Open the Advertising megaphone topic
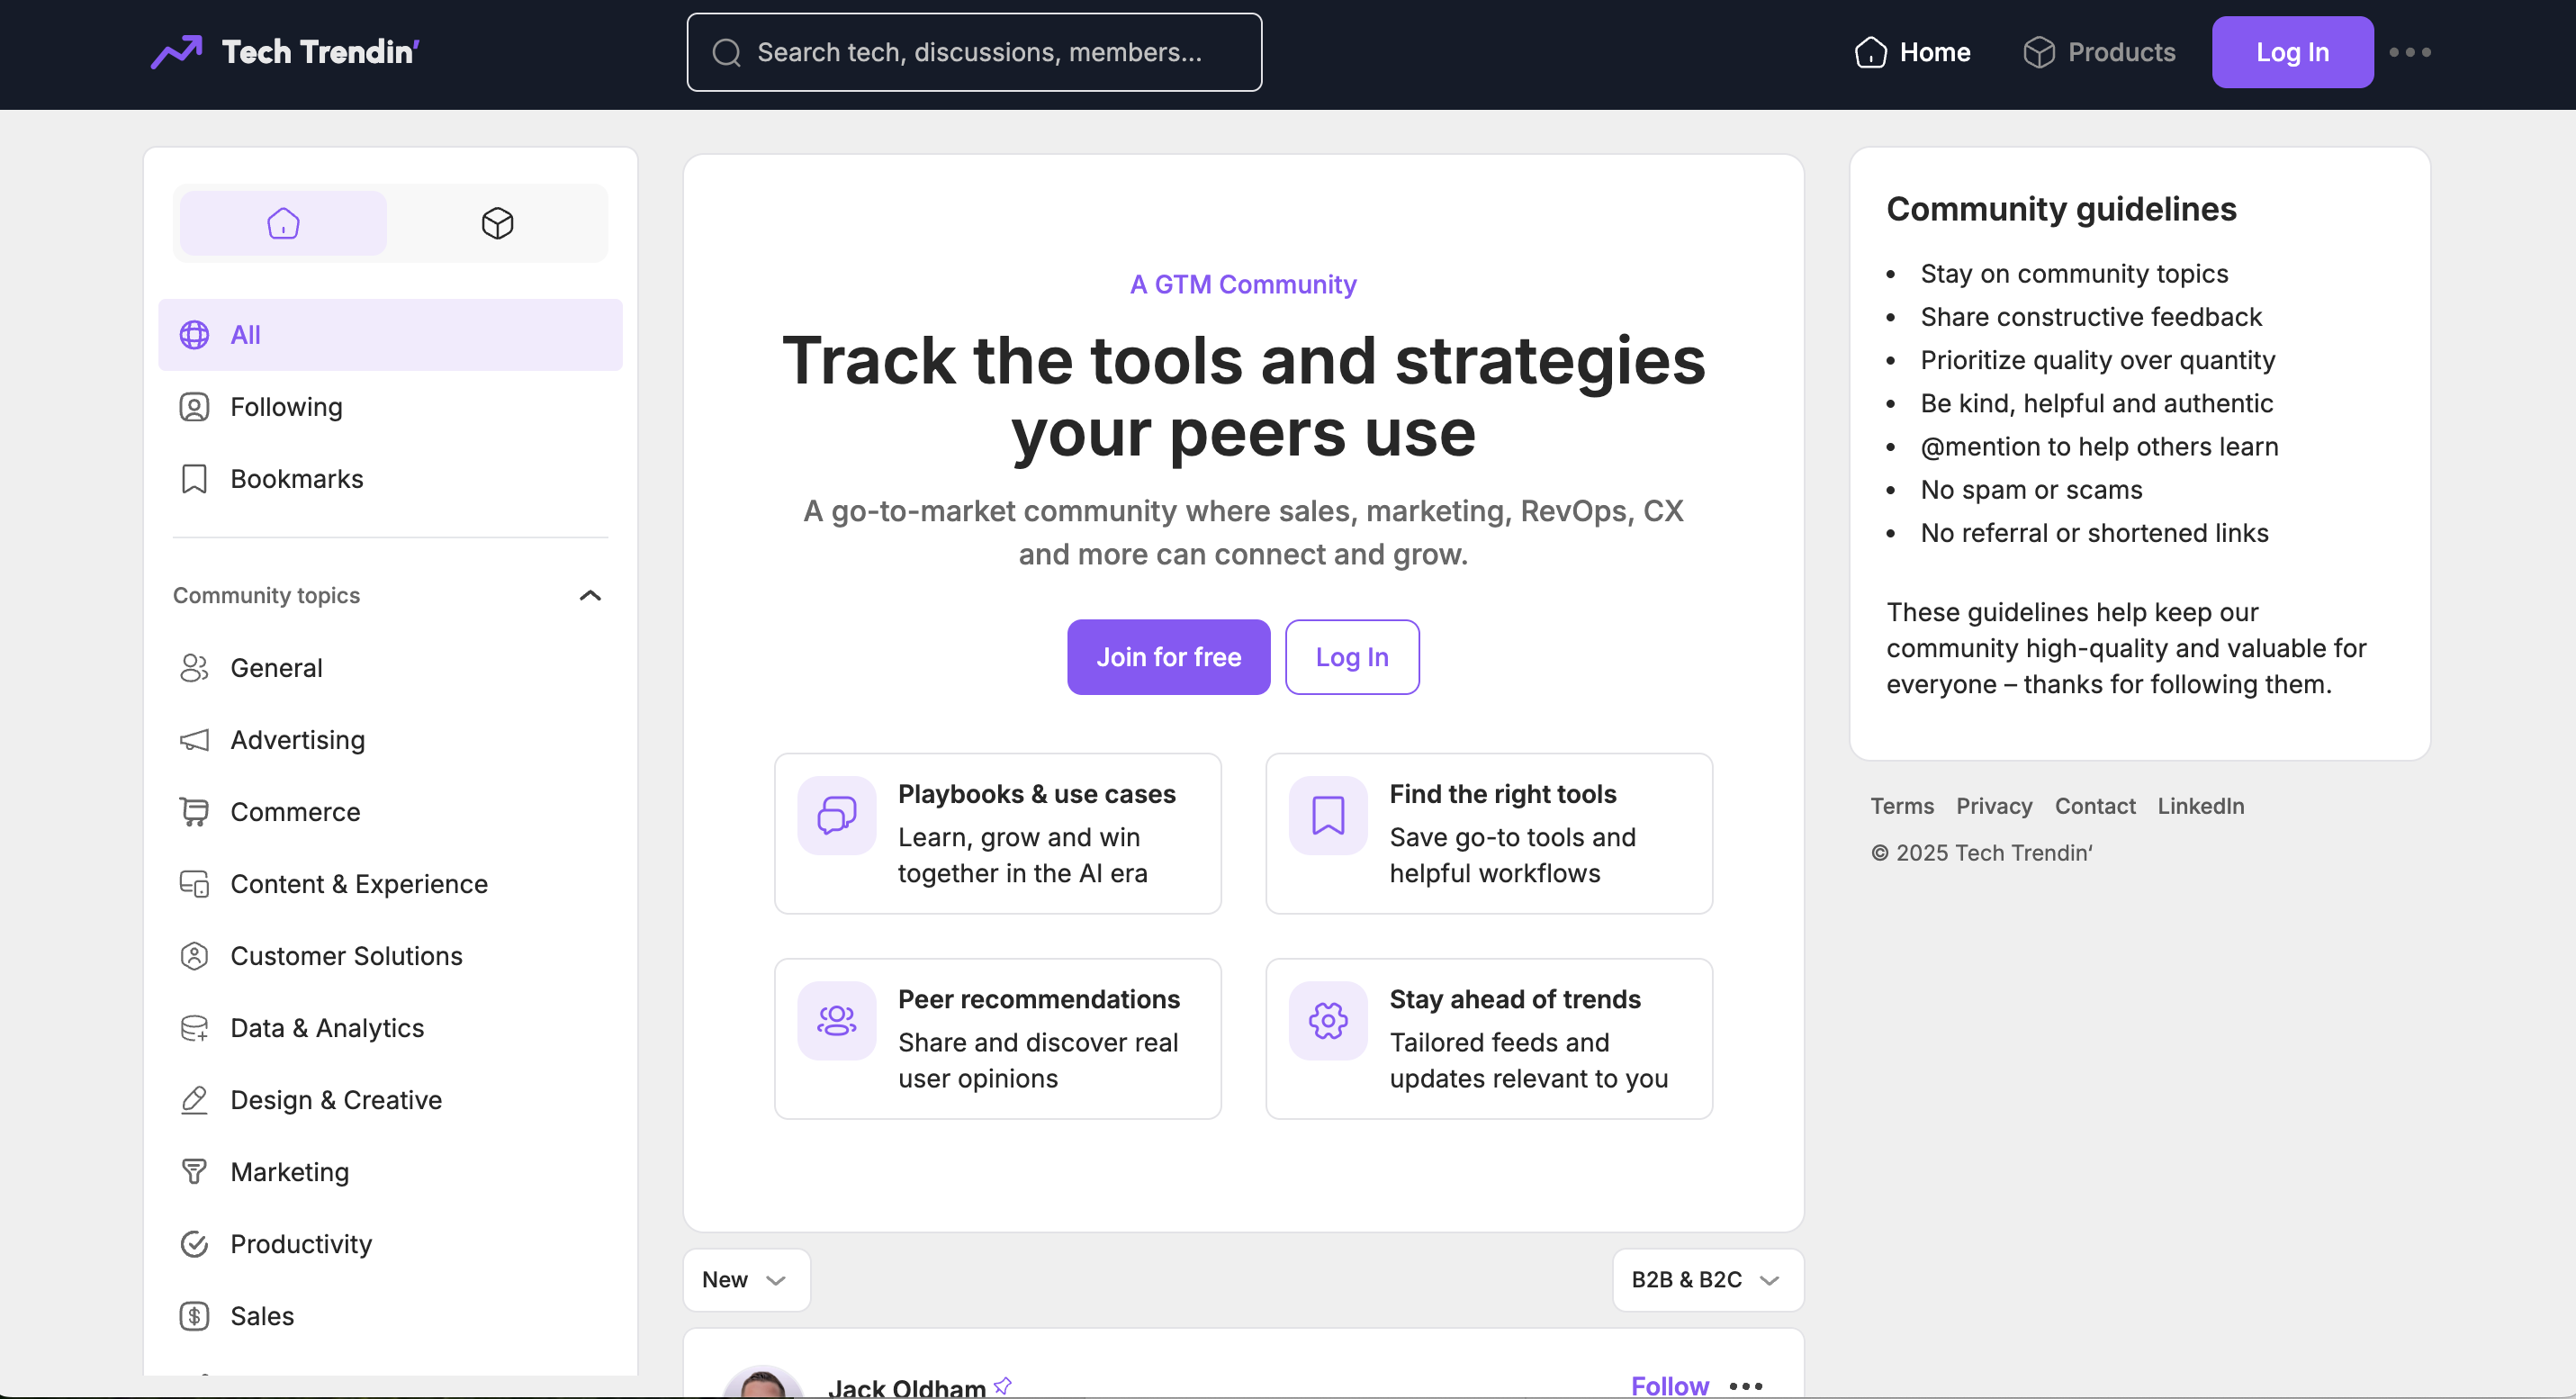2576x1399 pixels. [x=296, y=740]
